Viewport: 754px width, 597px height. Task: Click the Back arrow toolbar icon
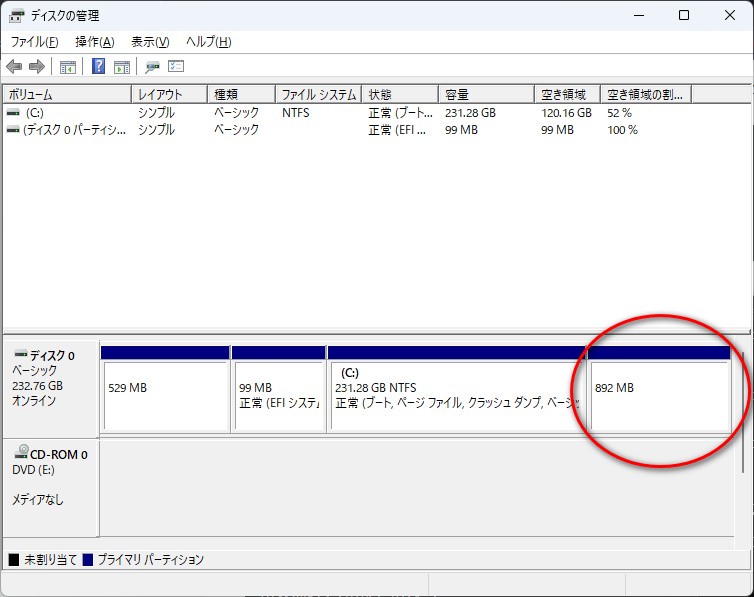14,66
